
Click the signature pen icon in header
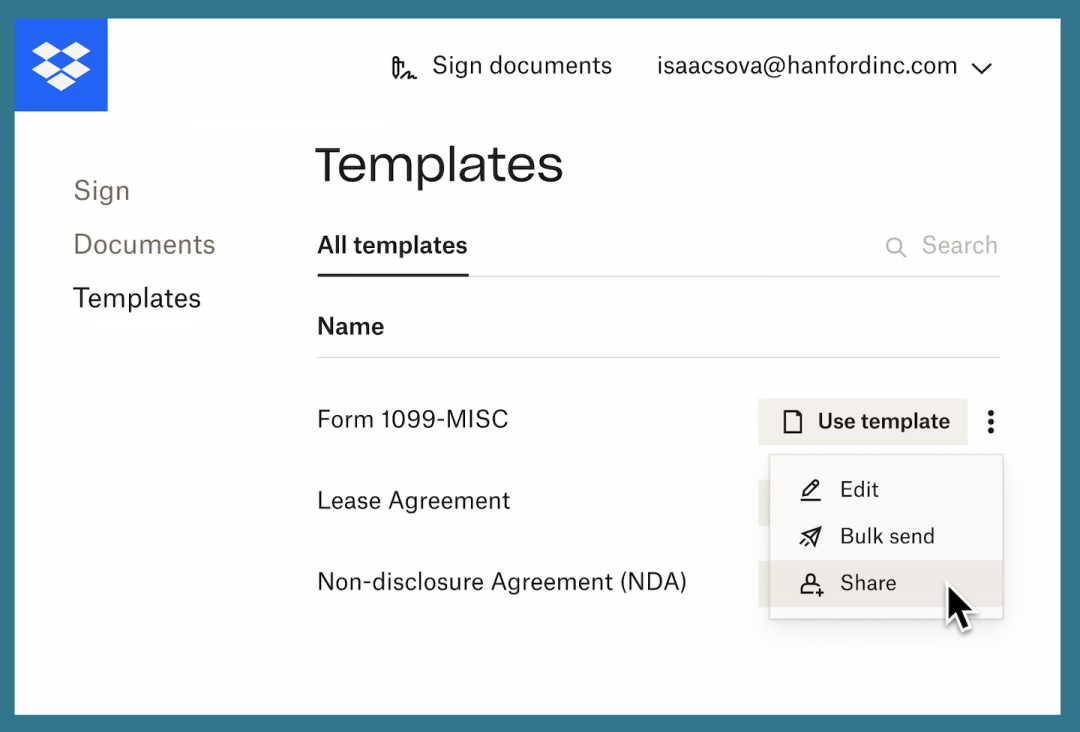click(x=403, y=68)
